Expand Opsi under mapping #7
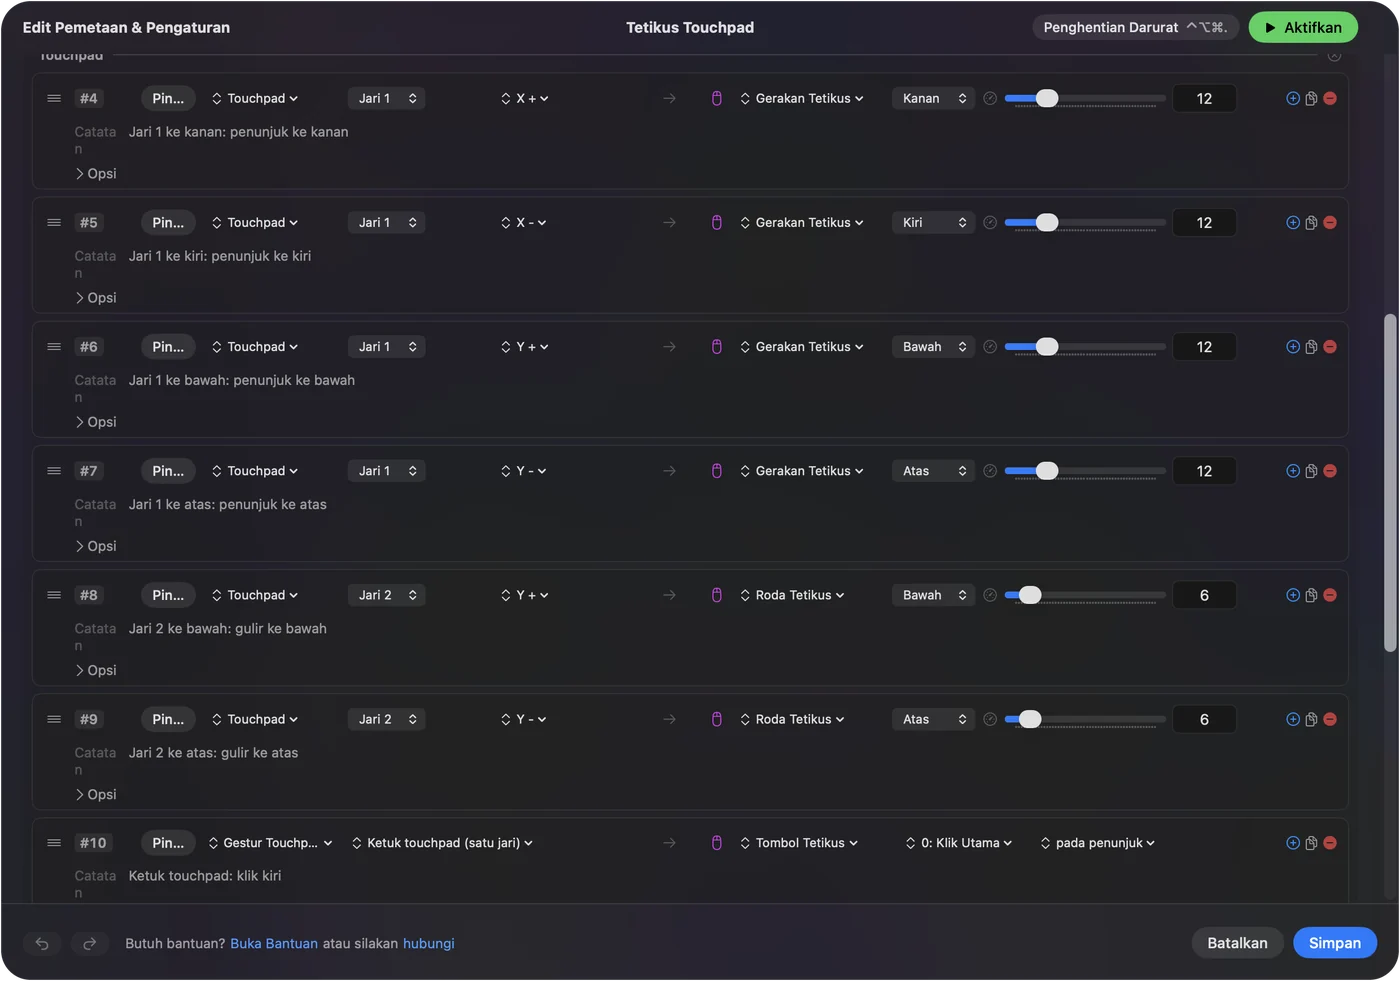 (96, 546)
